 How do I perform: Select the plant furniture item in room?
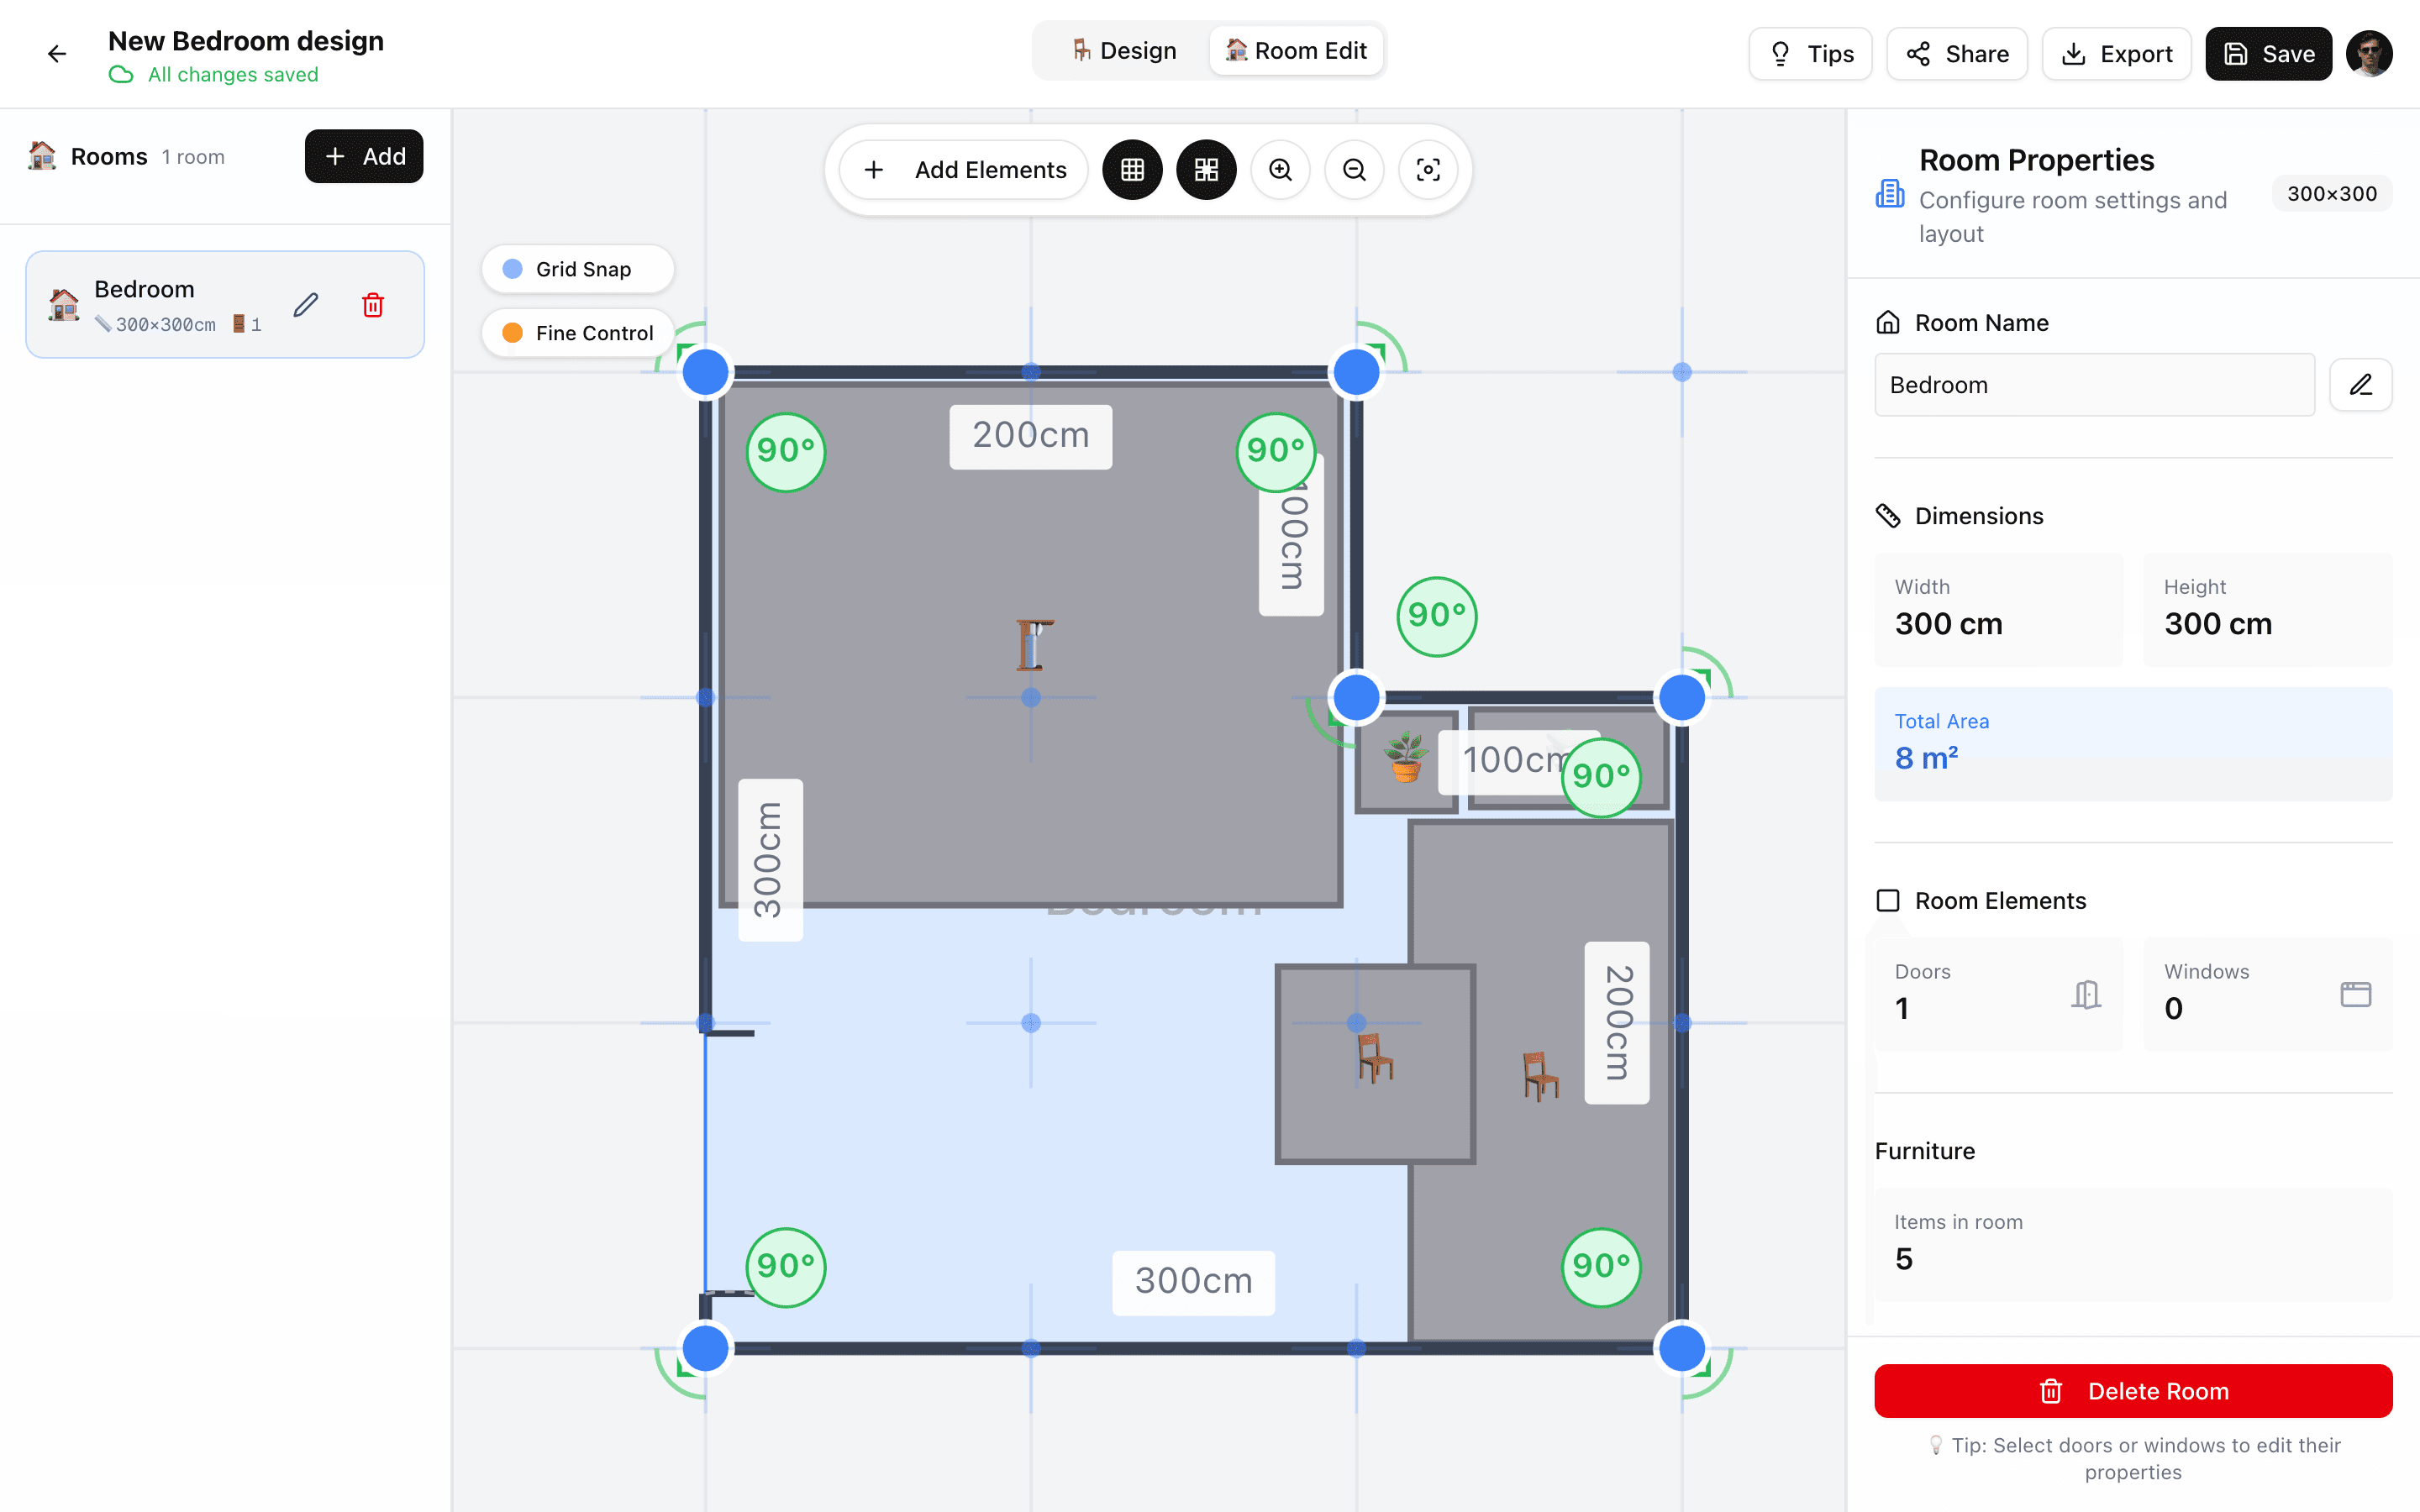click(1406, 757)
